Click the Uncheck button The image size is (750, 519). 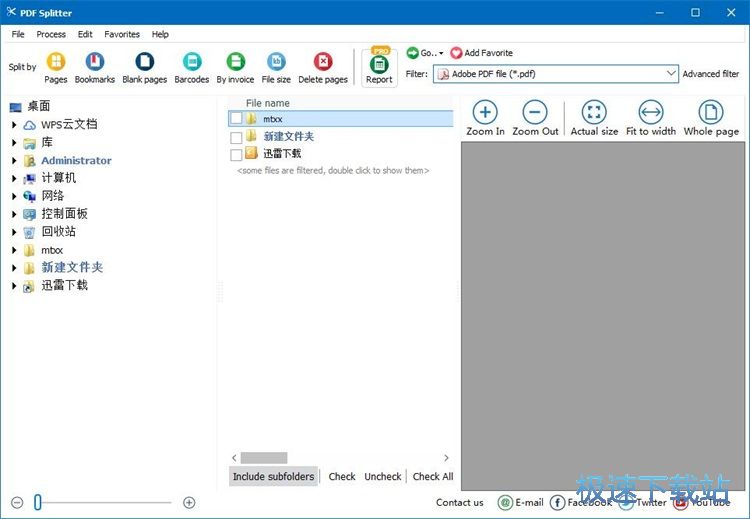point(383,476)
